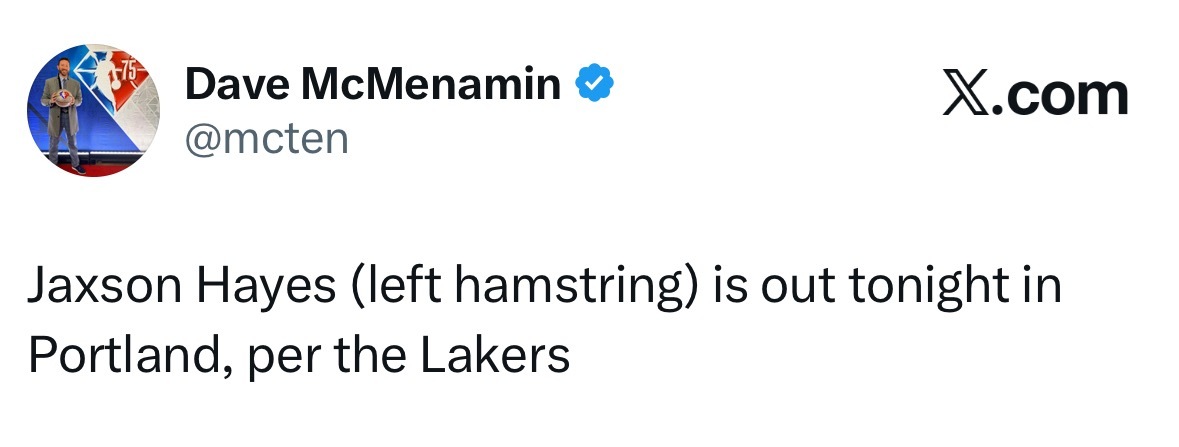Open the Dave McMenamin display name
Viewport: 1179px width, 447px height.
(x=373, y=86)
